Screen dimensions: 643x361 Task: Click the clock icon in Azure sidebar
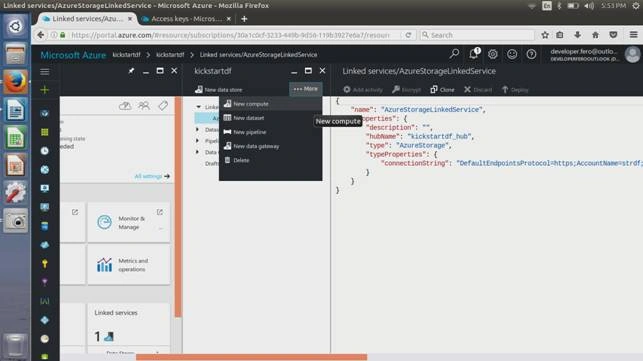tap(45, 151)
